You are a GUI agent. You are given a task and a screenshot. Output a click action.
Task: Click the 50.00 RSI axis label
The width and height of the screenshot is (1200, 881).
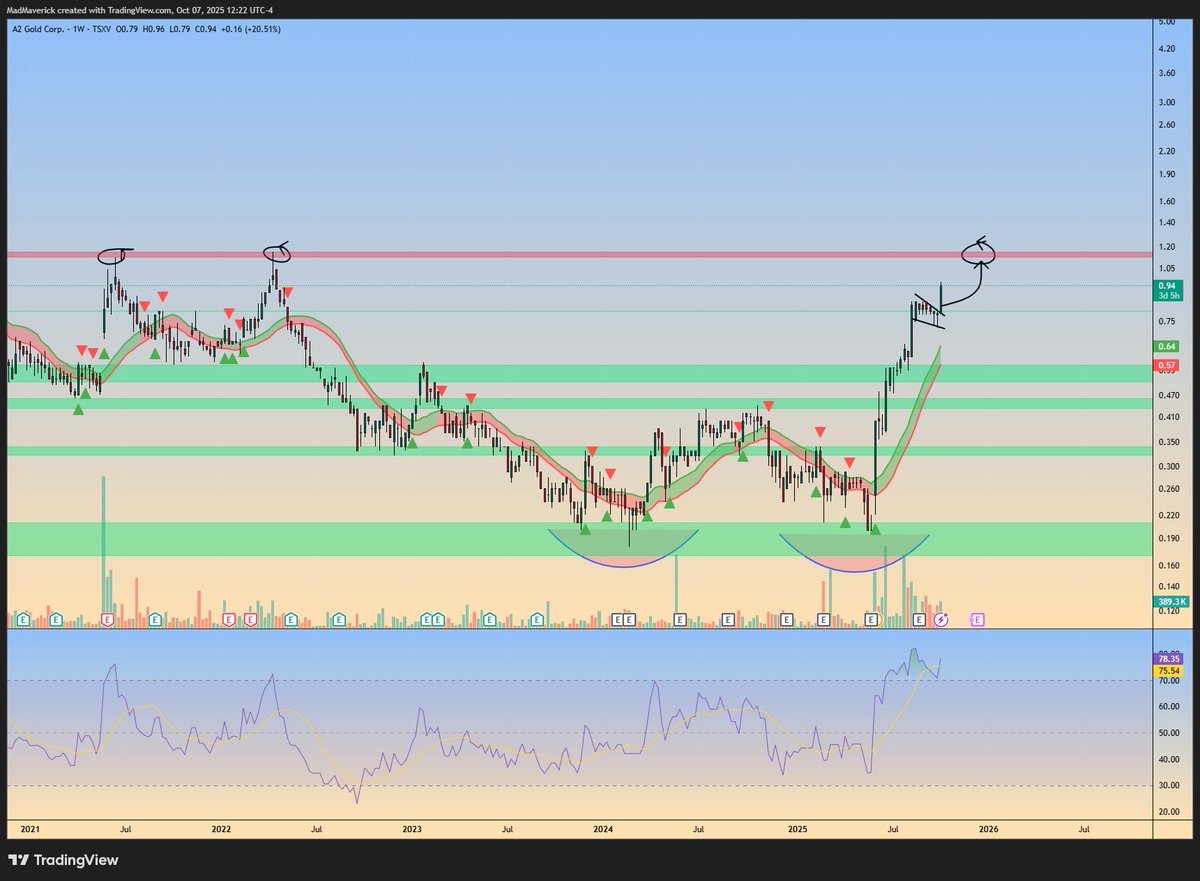1168,733
